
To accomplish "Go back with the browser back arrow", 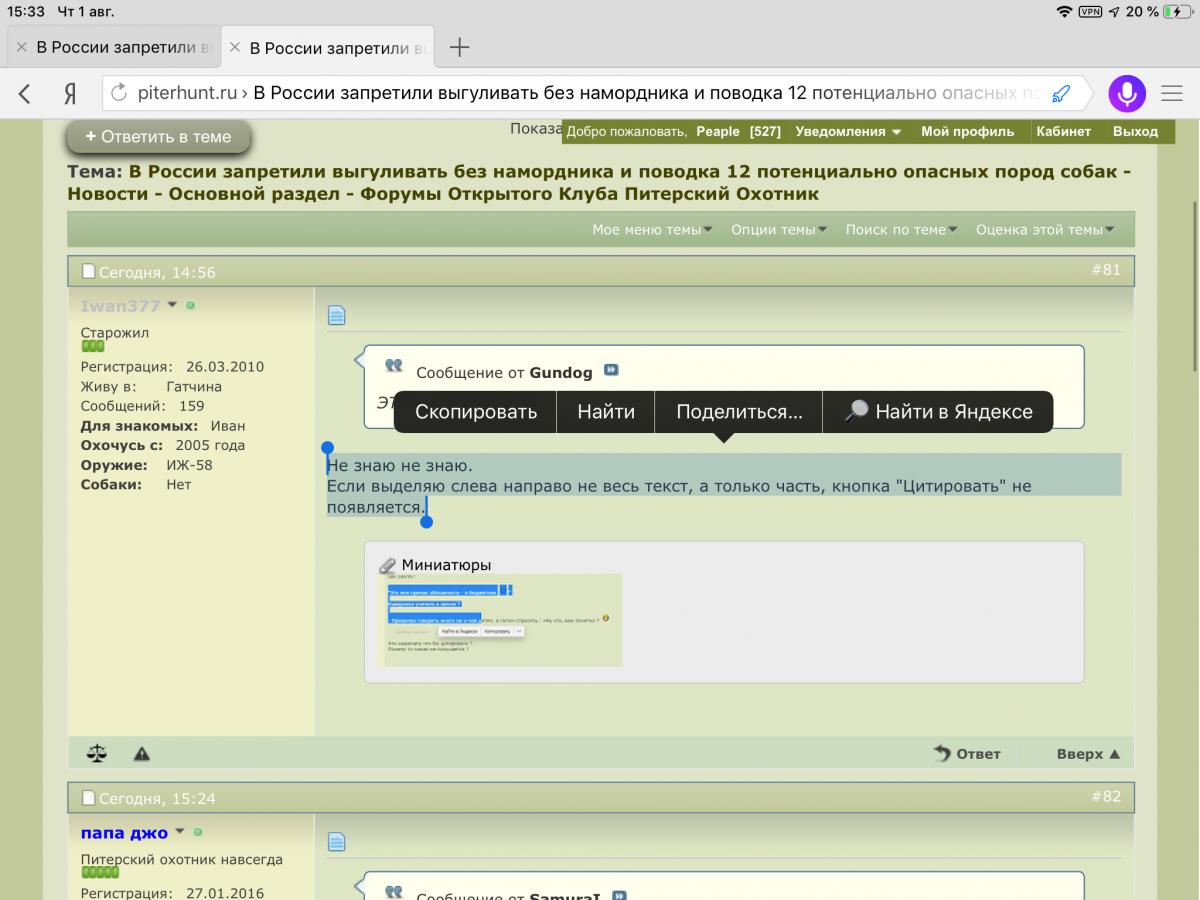I will (x=25, y=94).
